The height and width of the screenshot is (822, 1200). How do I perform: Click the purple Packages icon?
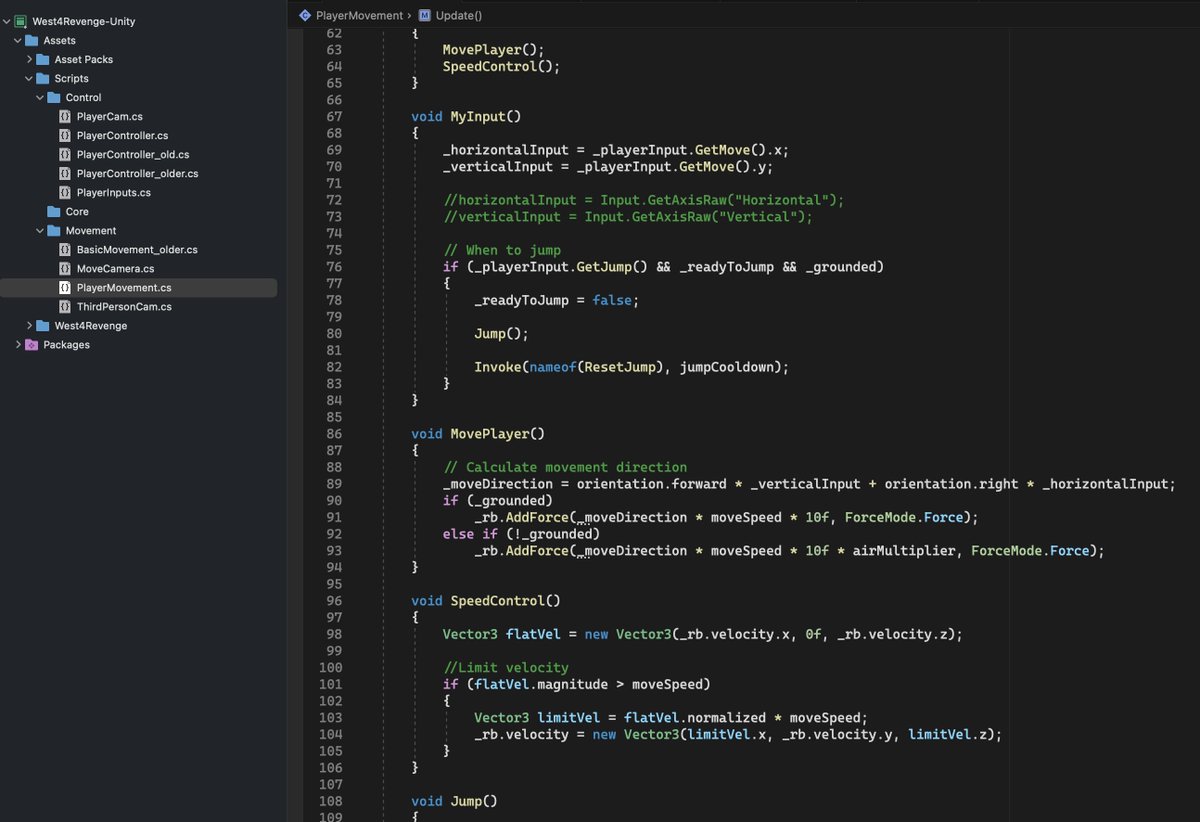[31, 344]
